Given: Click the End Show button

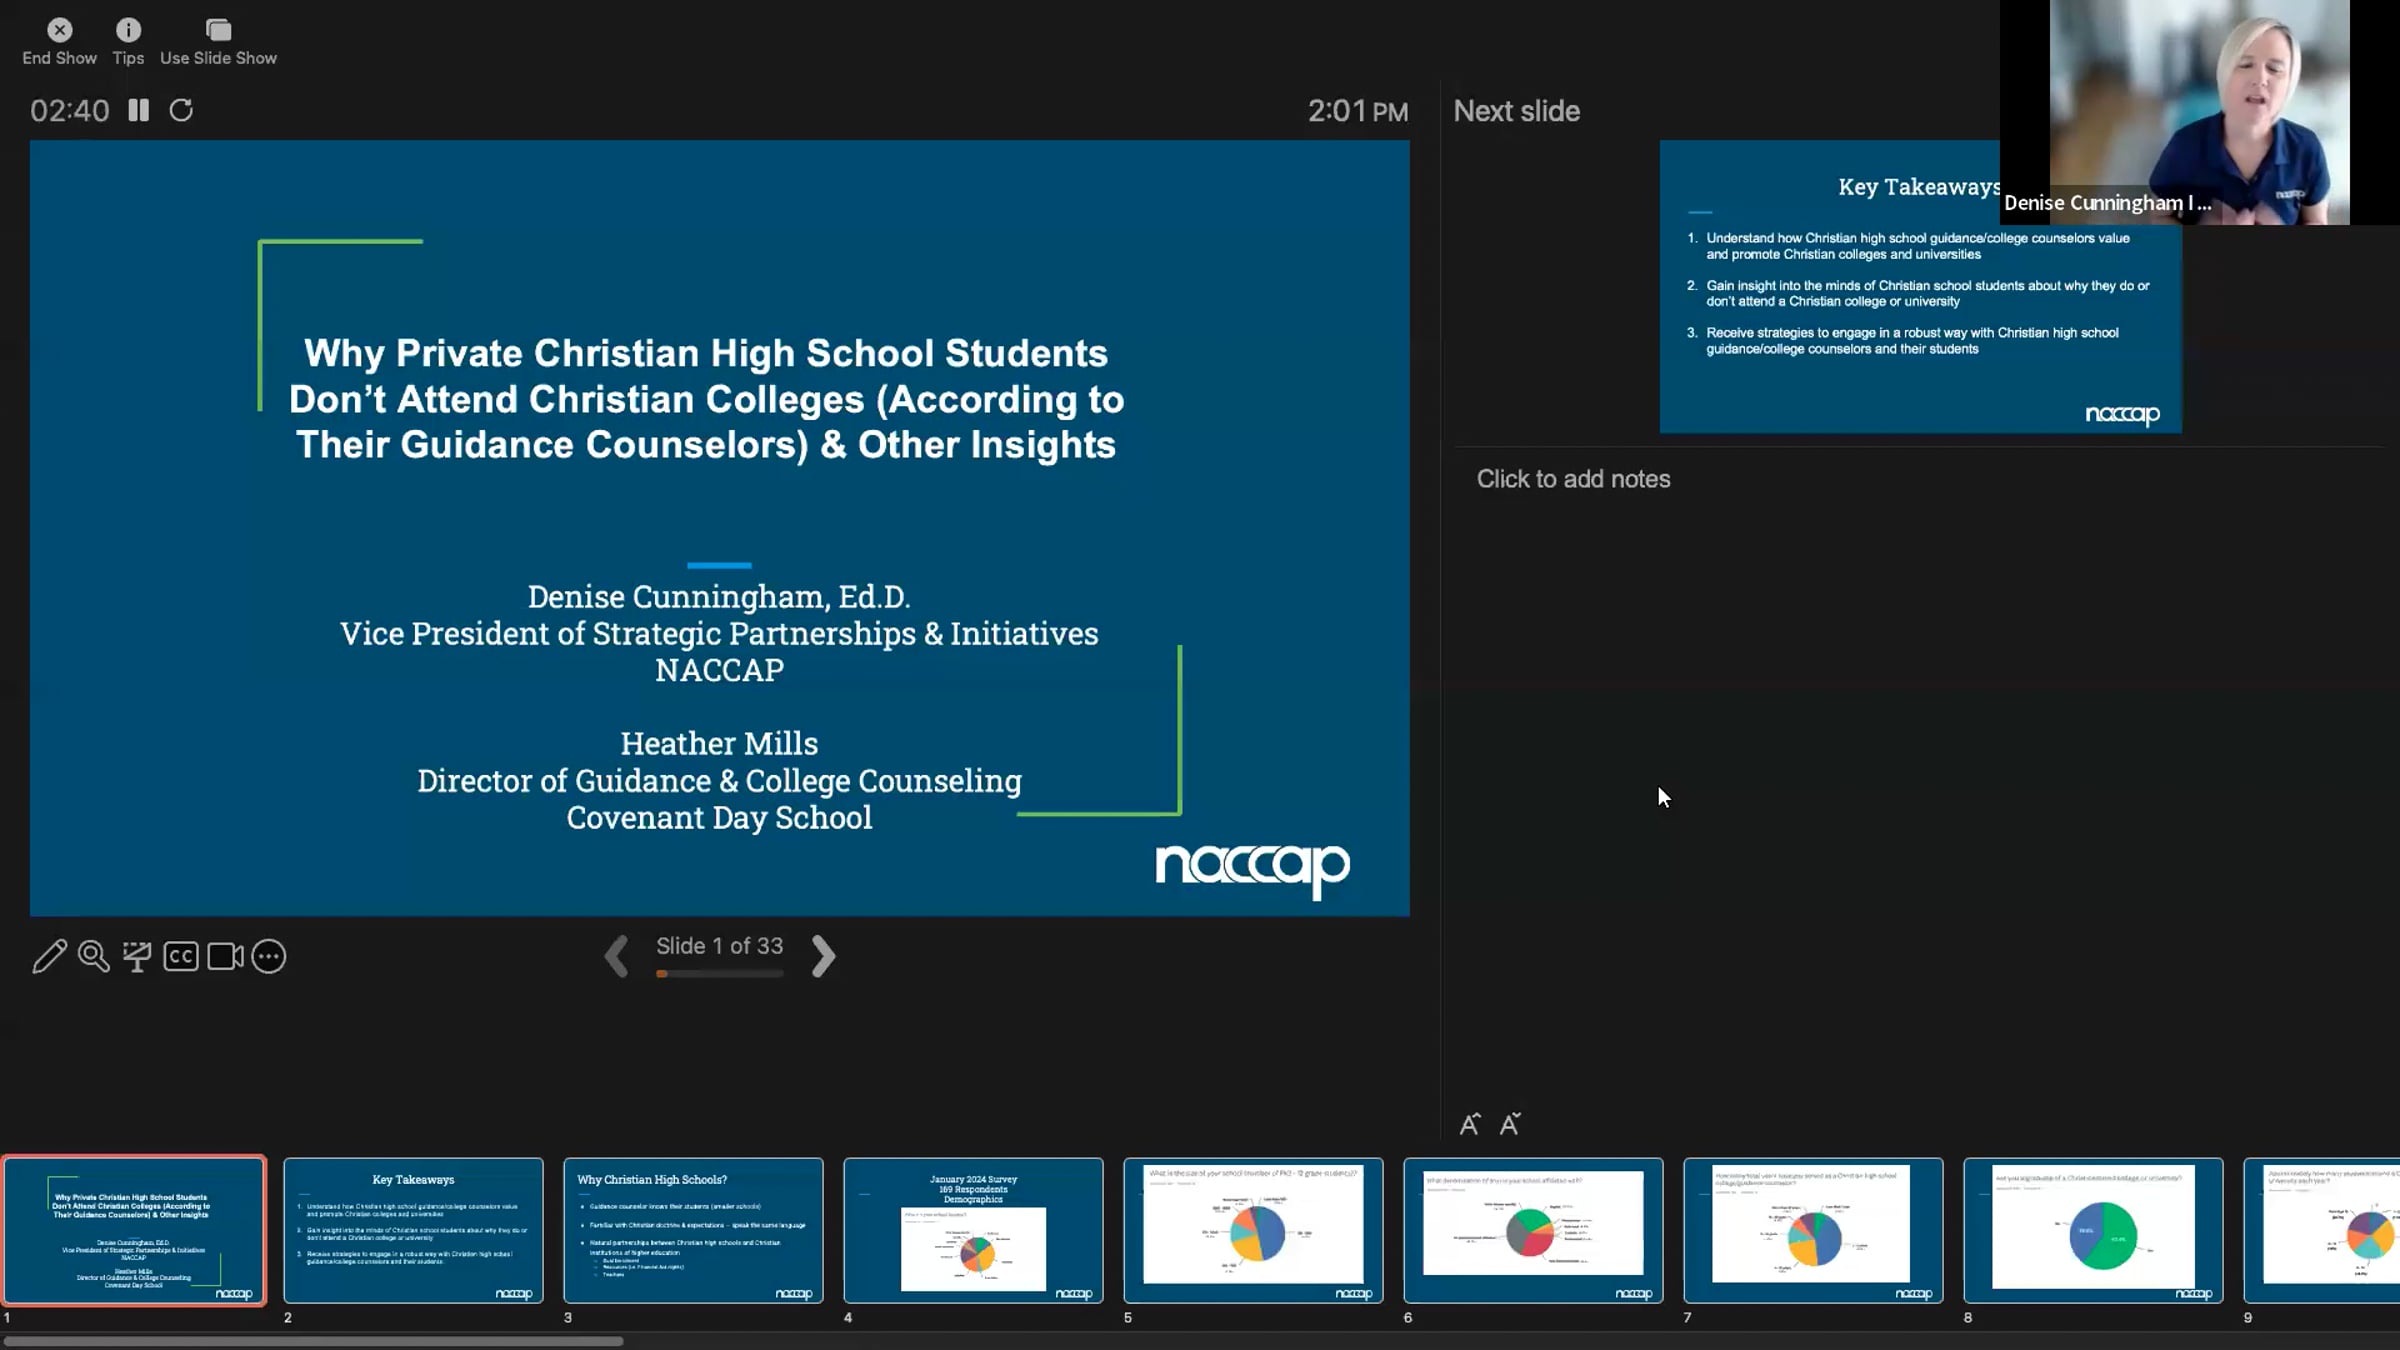Looking at the screenshot, I should click(x=60, y=43).
